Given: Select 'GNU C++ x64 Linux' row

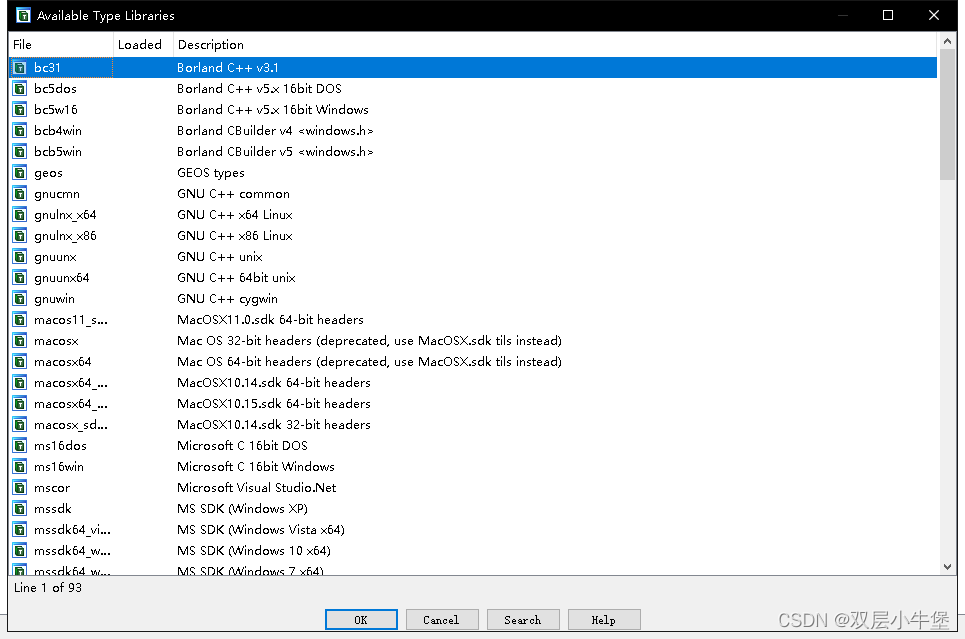Looking at the screenshot, I should click(473, 215).
